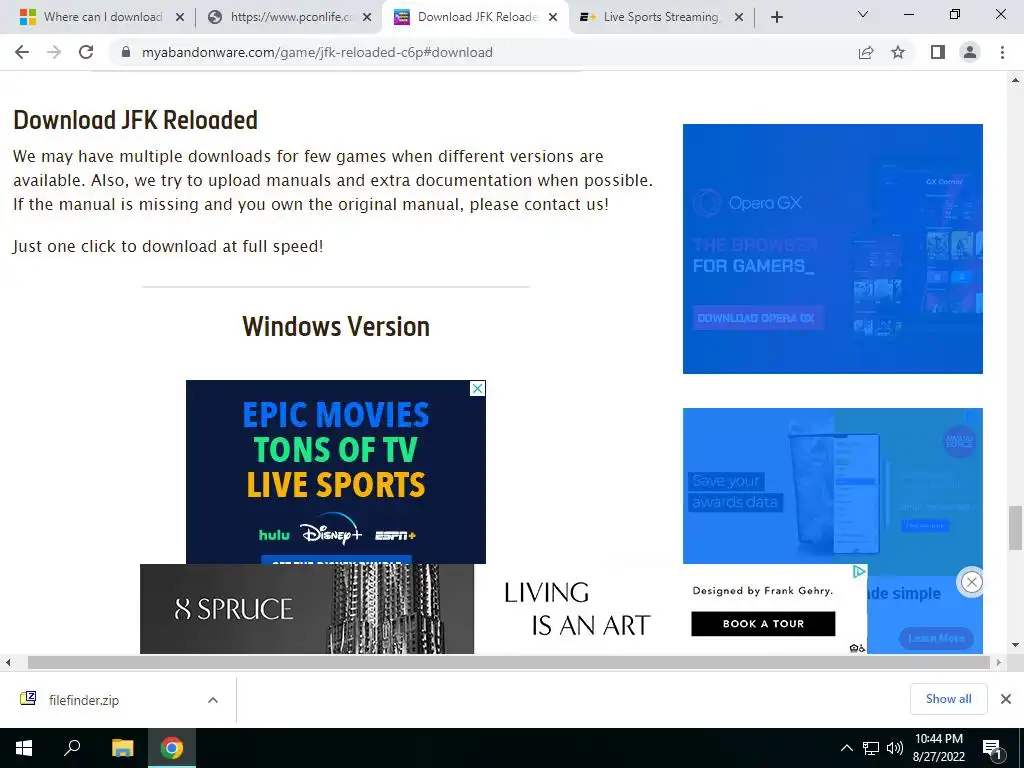Click Show all downloads
This screenshot has width=1024, height=768.
(948, 699)
